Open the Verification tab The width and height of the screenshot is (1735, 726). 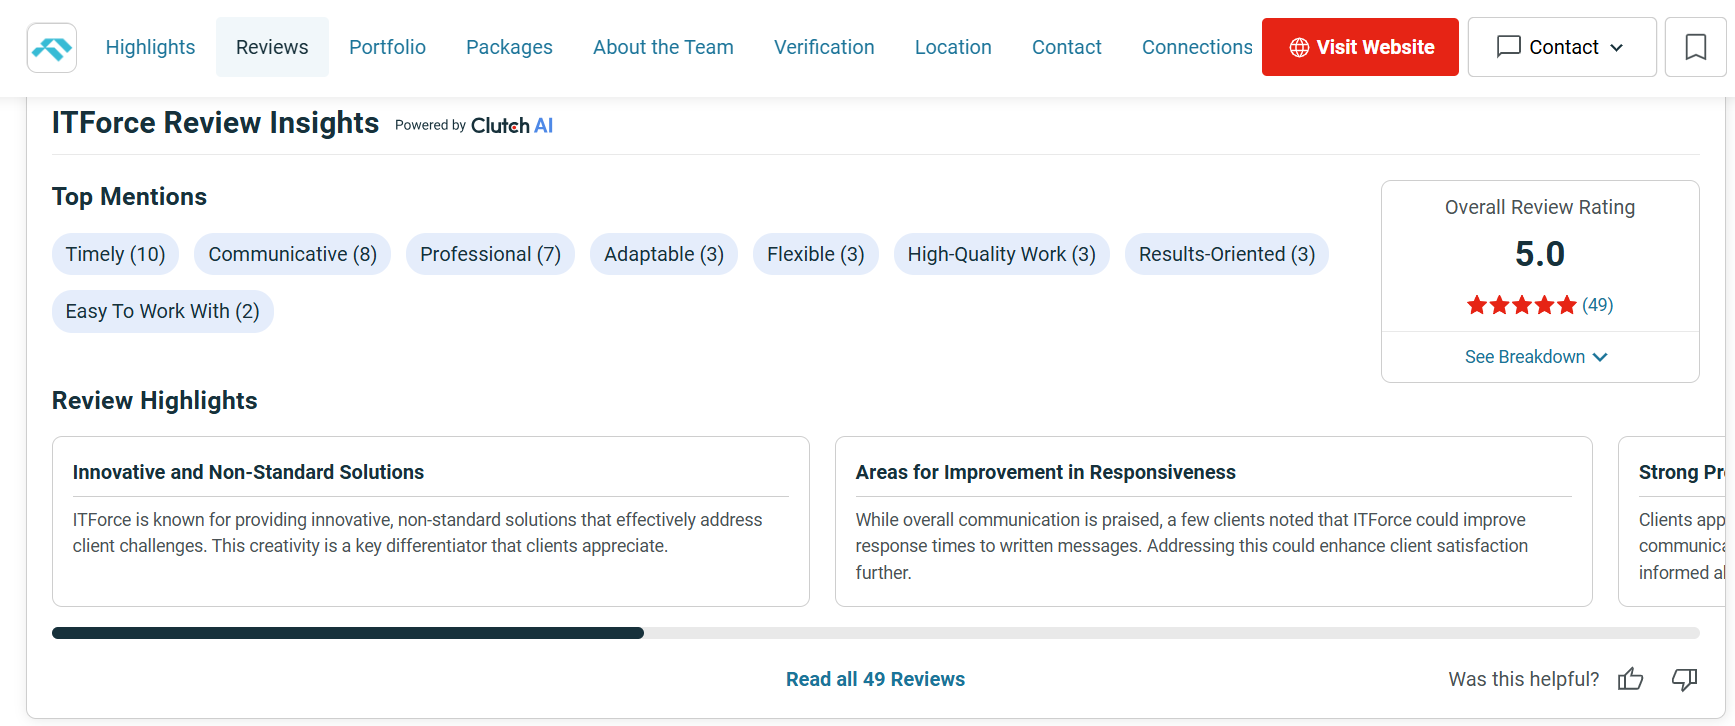tap(824, 47)
